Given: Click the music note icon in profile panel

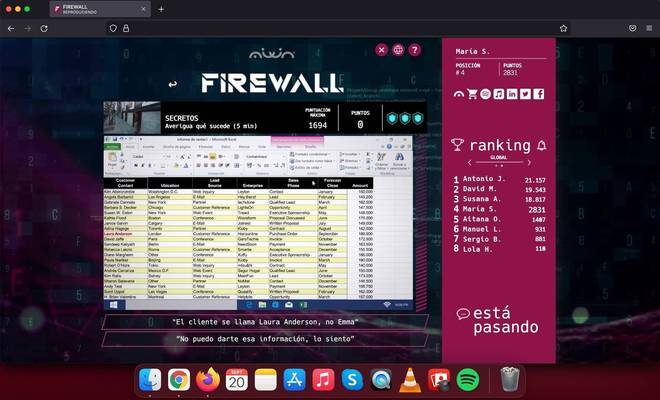Looking at the screenshot, I should coord(498,94).
